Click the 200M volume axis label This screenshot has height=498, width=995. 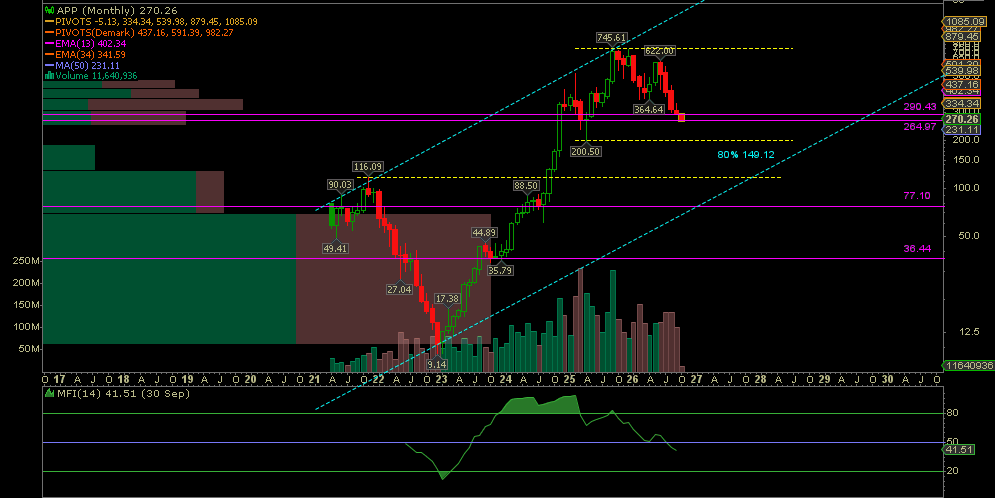[x=27, y=283]
